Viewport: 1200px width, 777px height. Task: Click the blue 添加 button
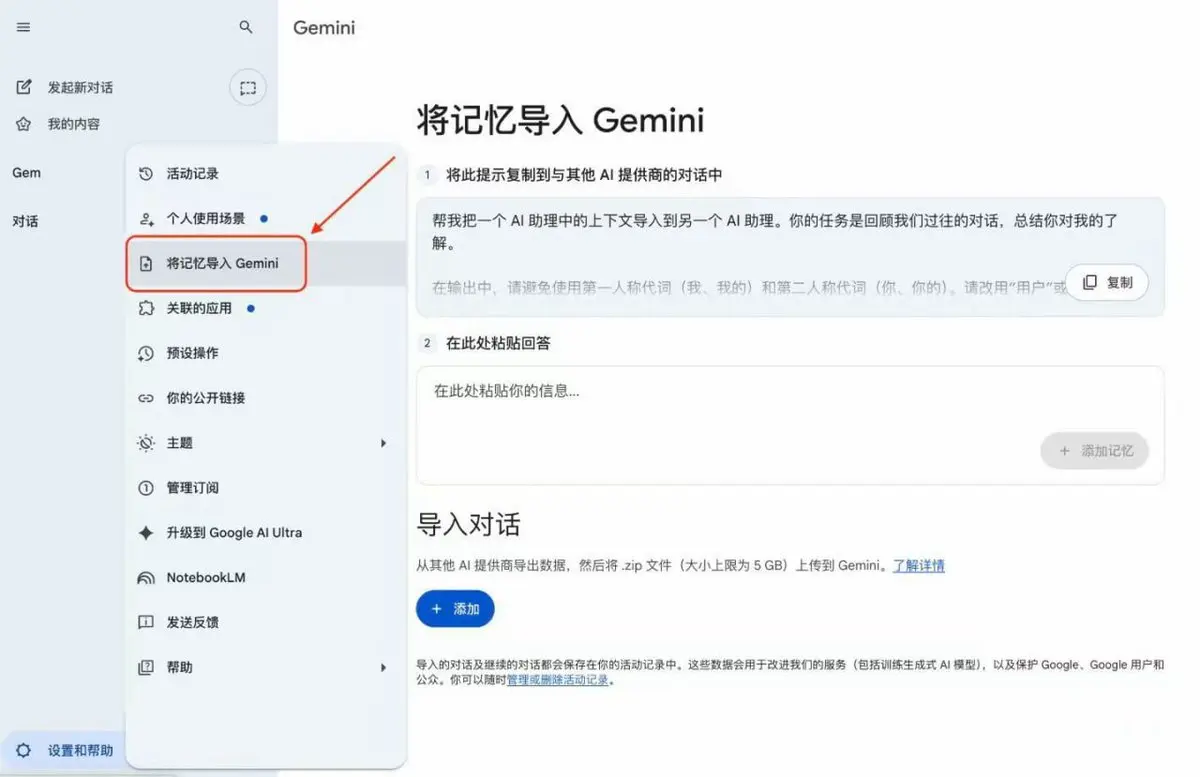pos(455,609)
